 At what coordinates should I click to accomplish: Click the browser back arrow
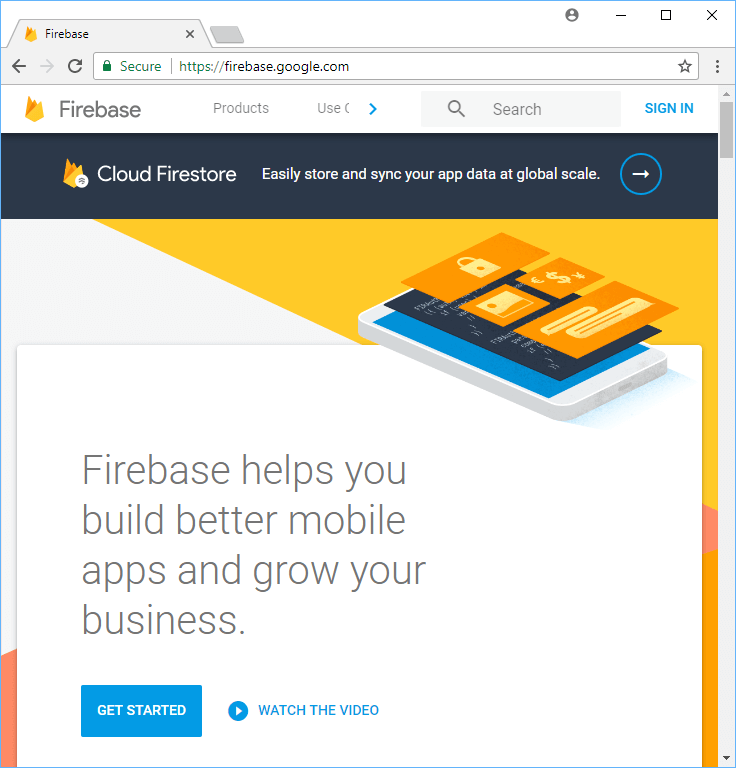pos(19,66)
